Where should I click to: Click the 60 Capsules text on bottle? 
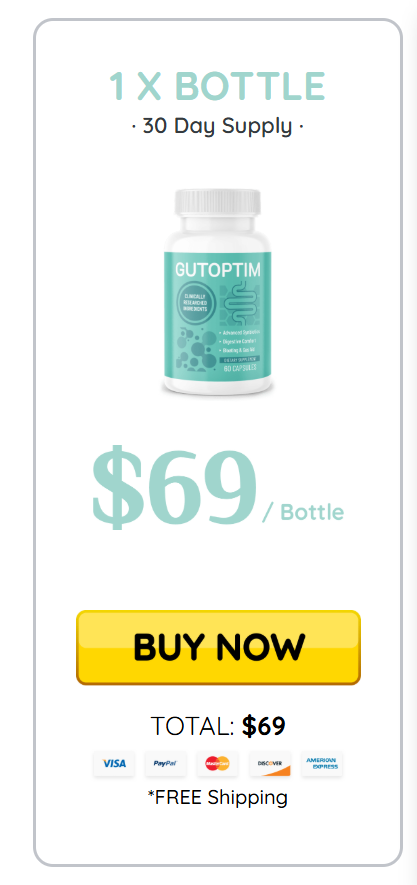pos(241,367)
